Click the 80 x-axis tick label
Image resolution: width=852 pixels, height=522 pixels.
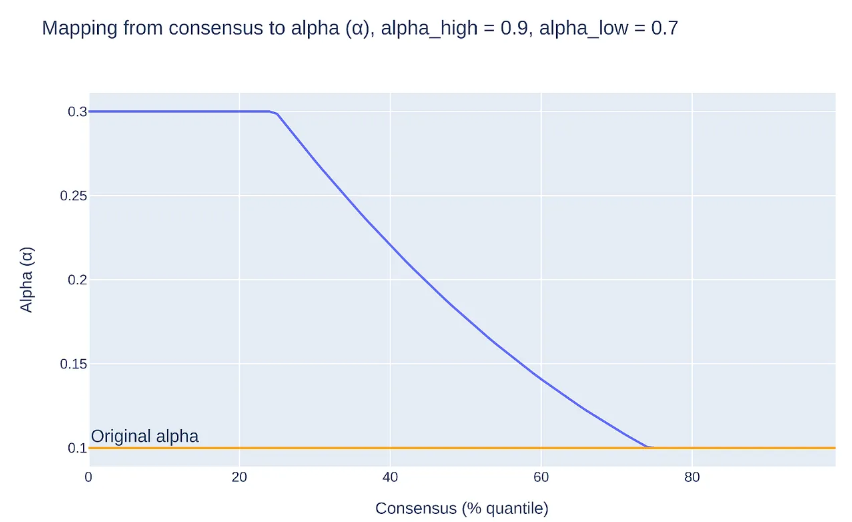(691, 477)
